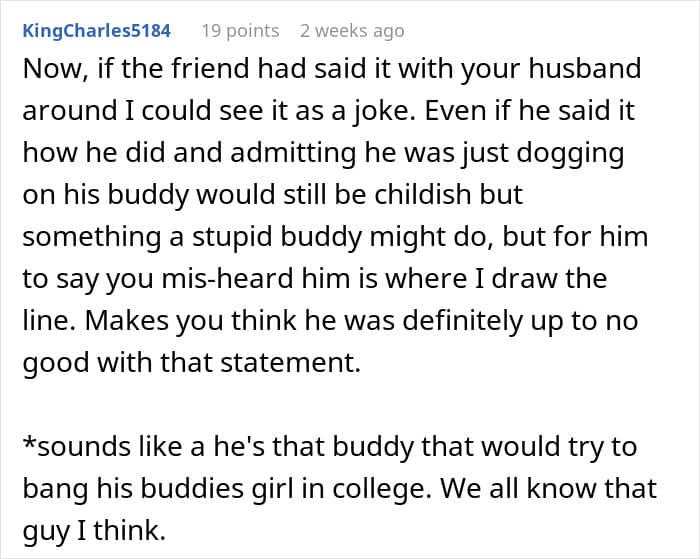
Task: Click the 2 weeks ago timestamp
Action: coord(352,31)
